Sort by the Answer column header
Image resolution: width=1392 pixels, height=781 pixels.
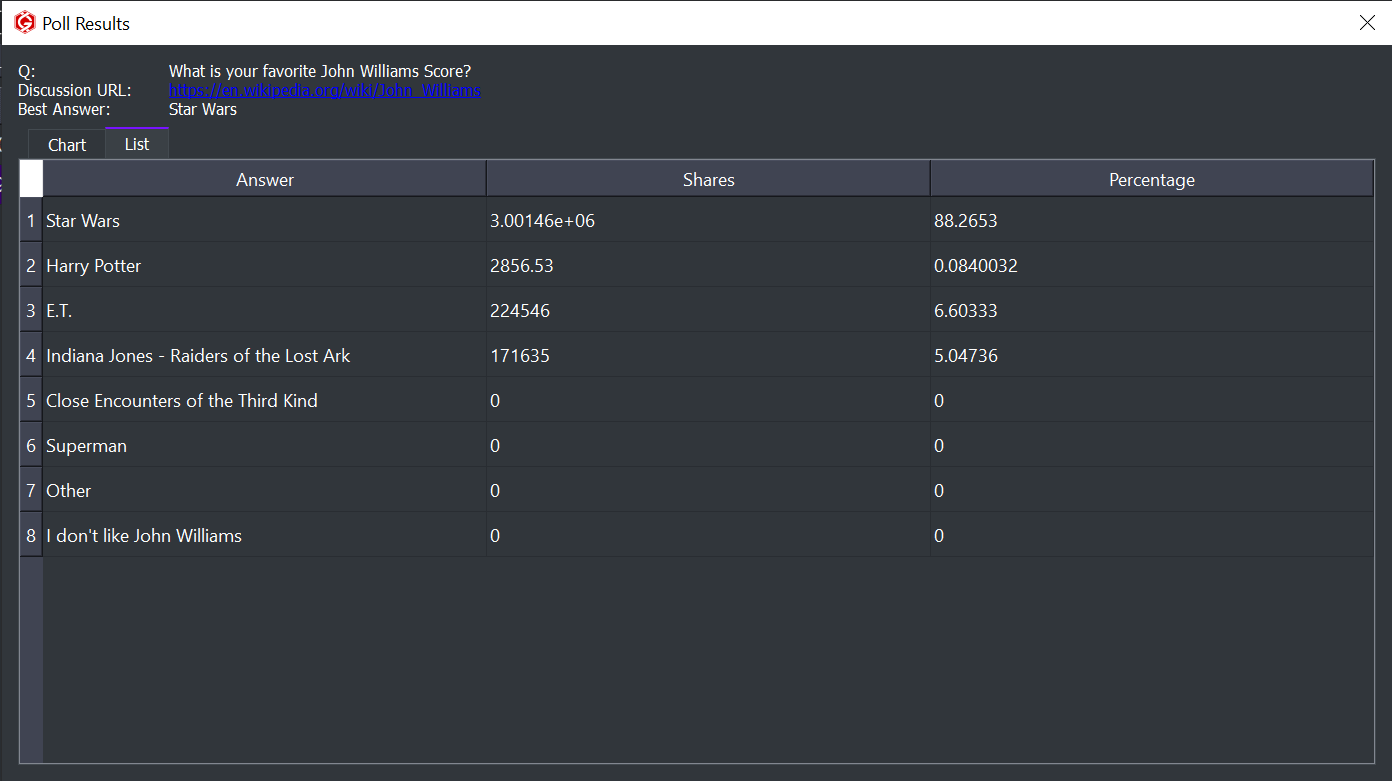click(265, 180)
